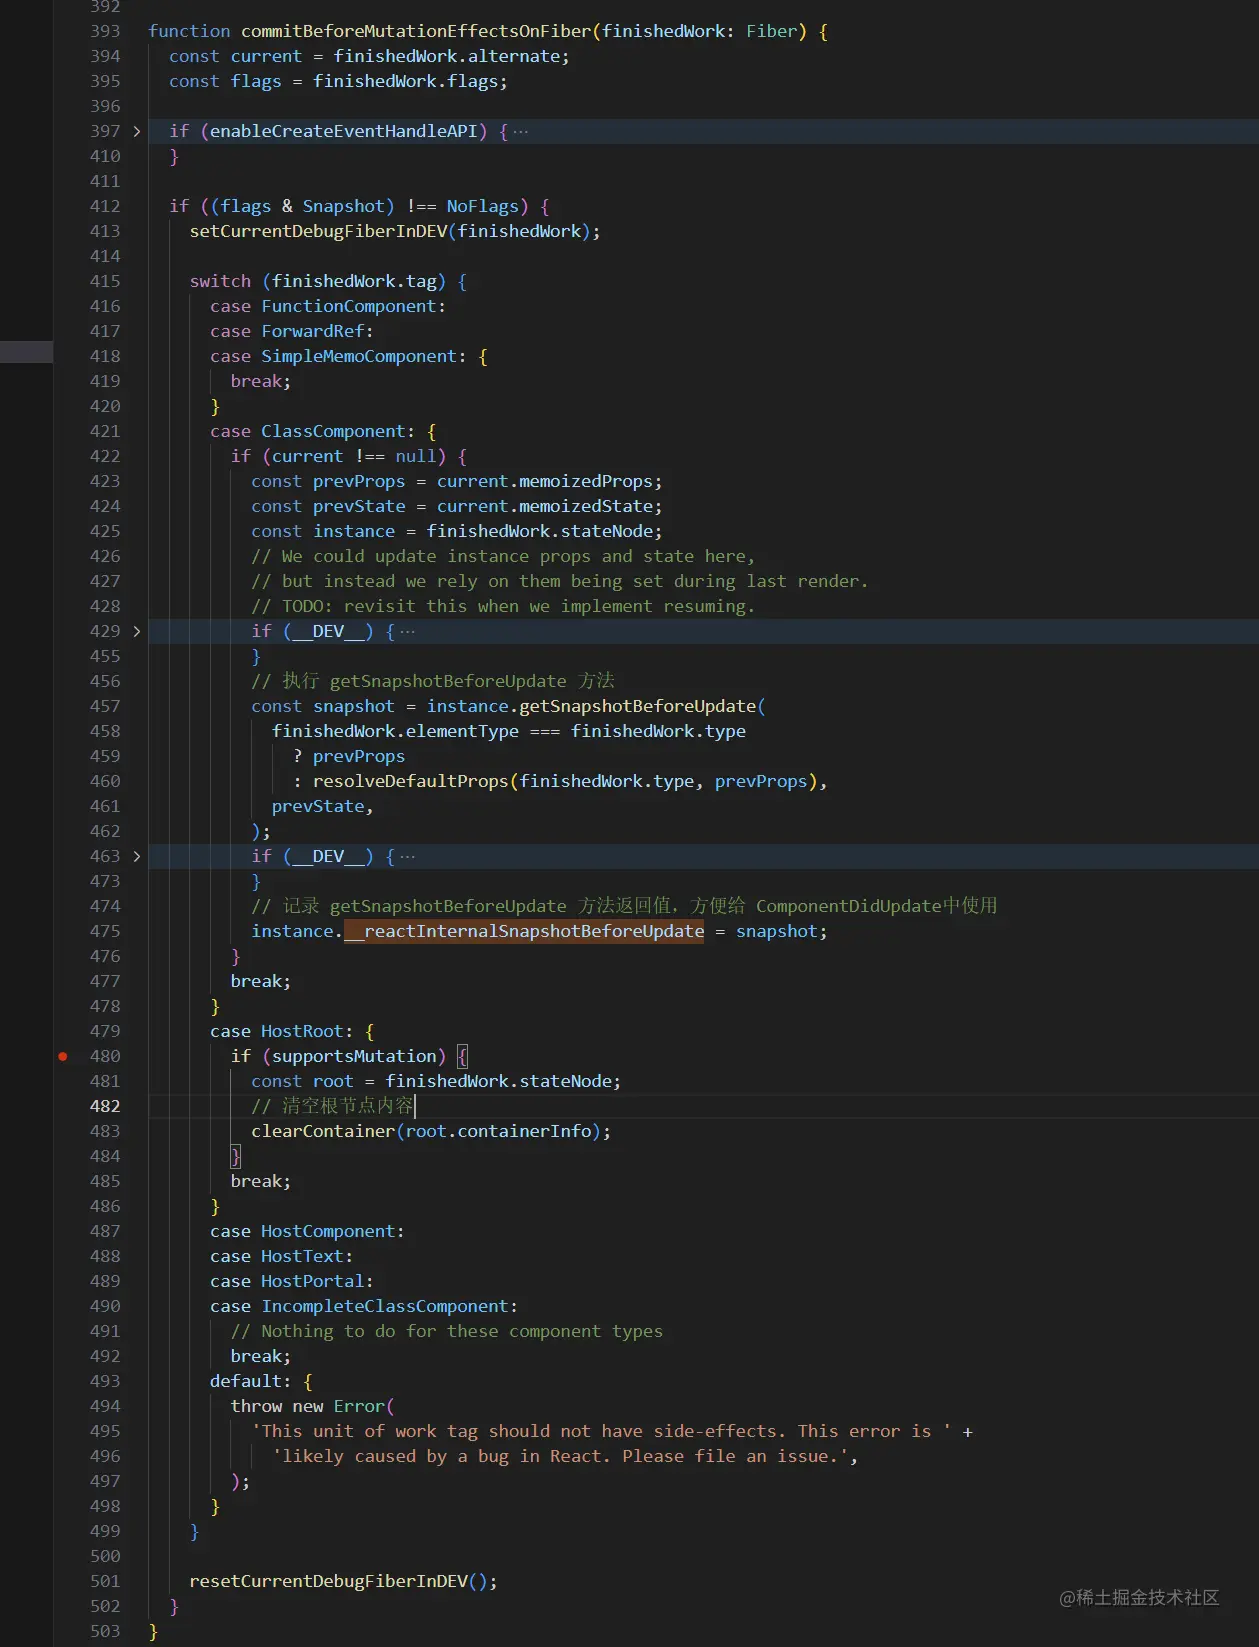Click line number 503
This screenshot has height=1647, width=1259.
[x=105, y=1631]
